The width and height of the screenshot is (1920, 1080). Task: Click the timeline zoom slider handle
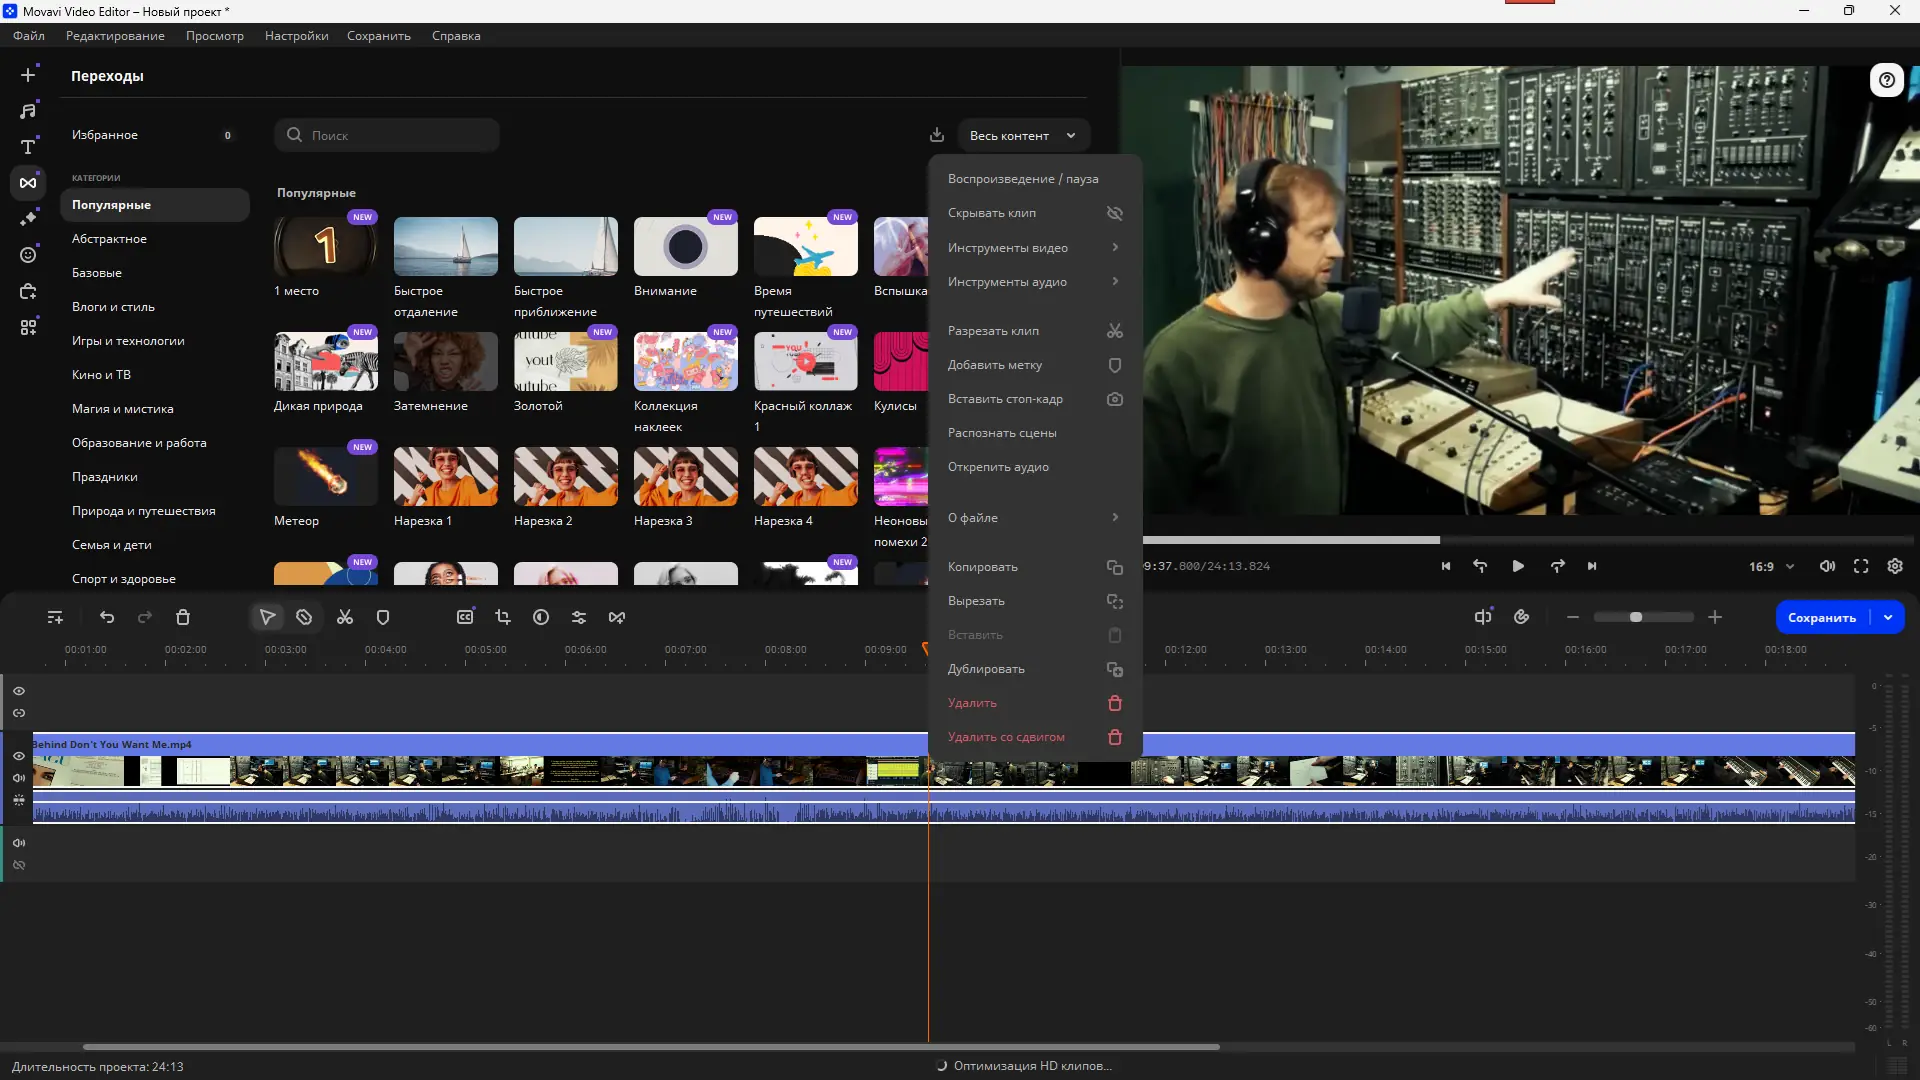tap(1636, 618)
